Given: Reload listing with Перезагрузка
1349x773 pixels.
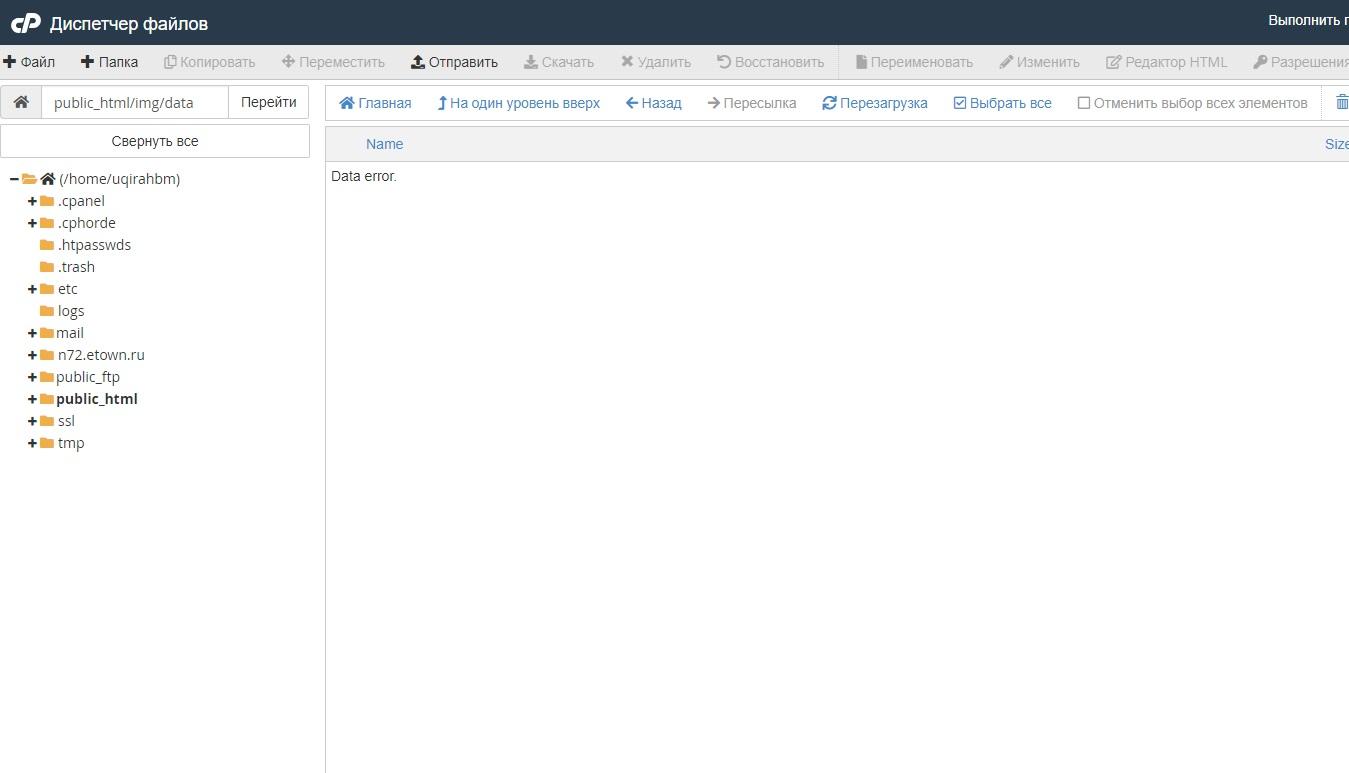Looking at the screenshot, I should [875, 103].
